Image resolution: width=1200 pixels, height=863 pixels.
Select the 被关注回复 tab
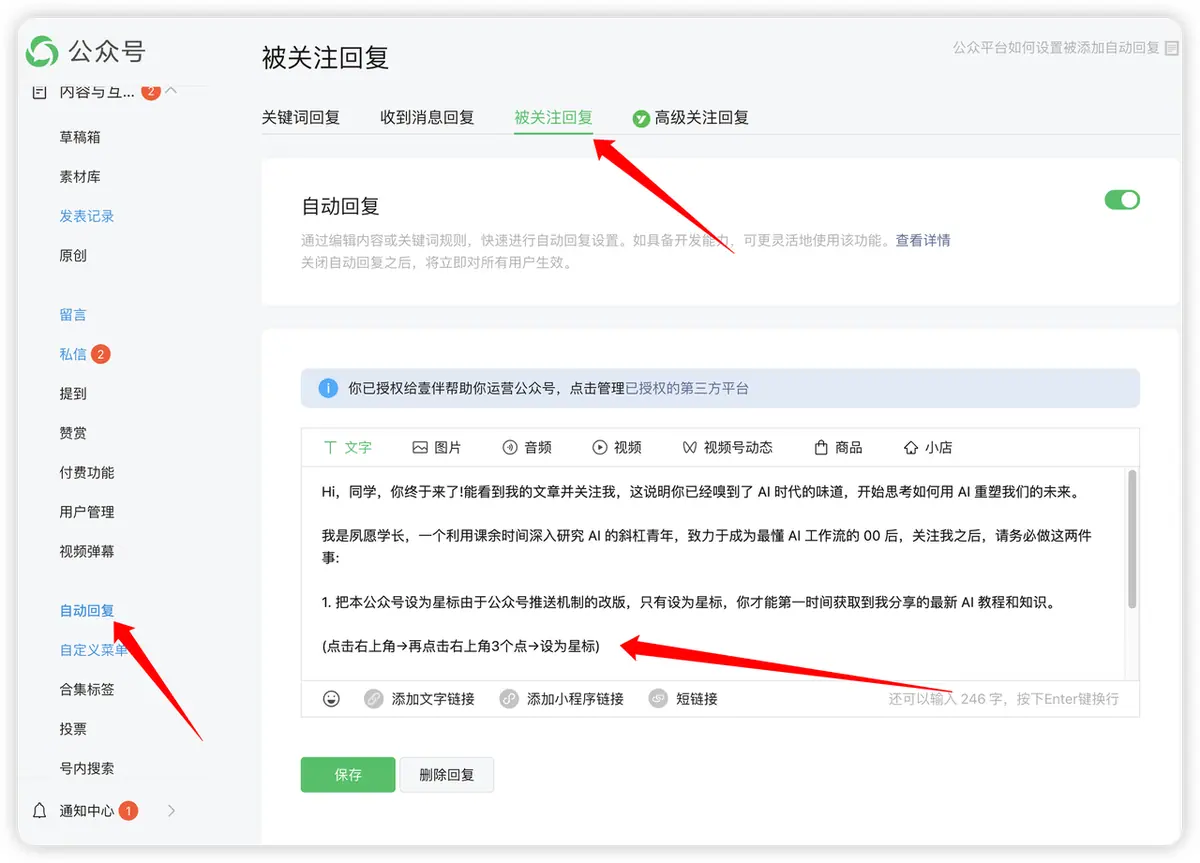coord(553,117)
